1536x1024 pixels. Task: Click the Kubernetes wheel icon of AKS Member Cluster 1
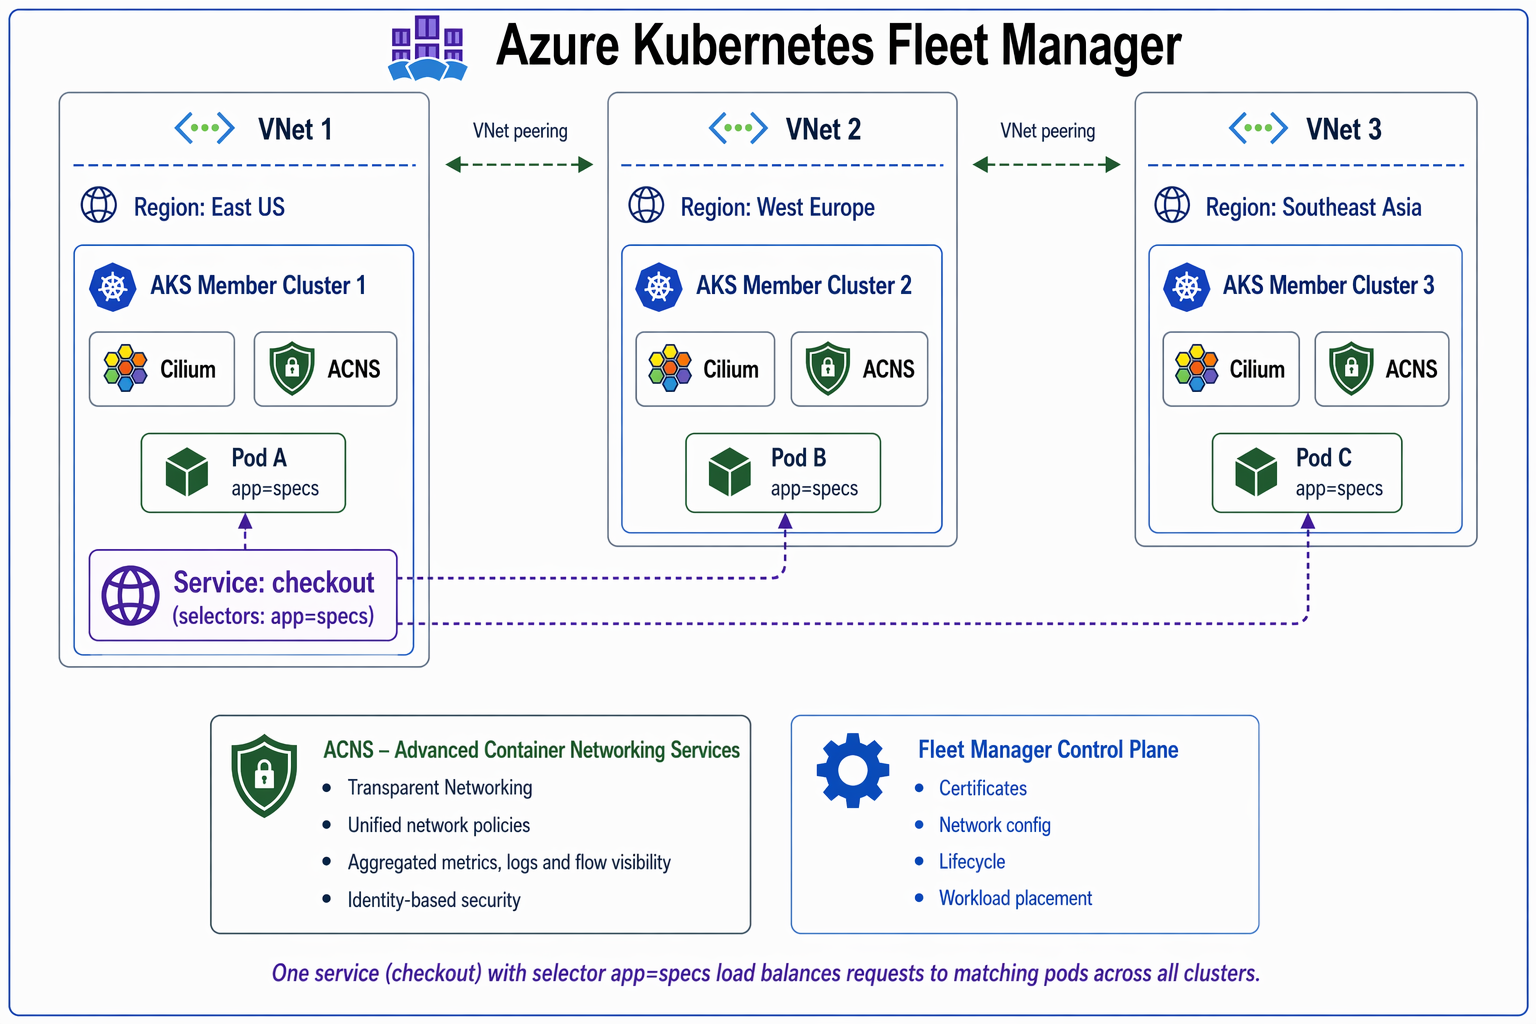(113, 287)
